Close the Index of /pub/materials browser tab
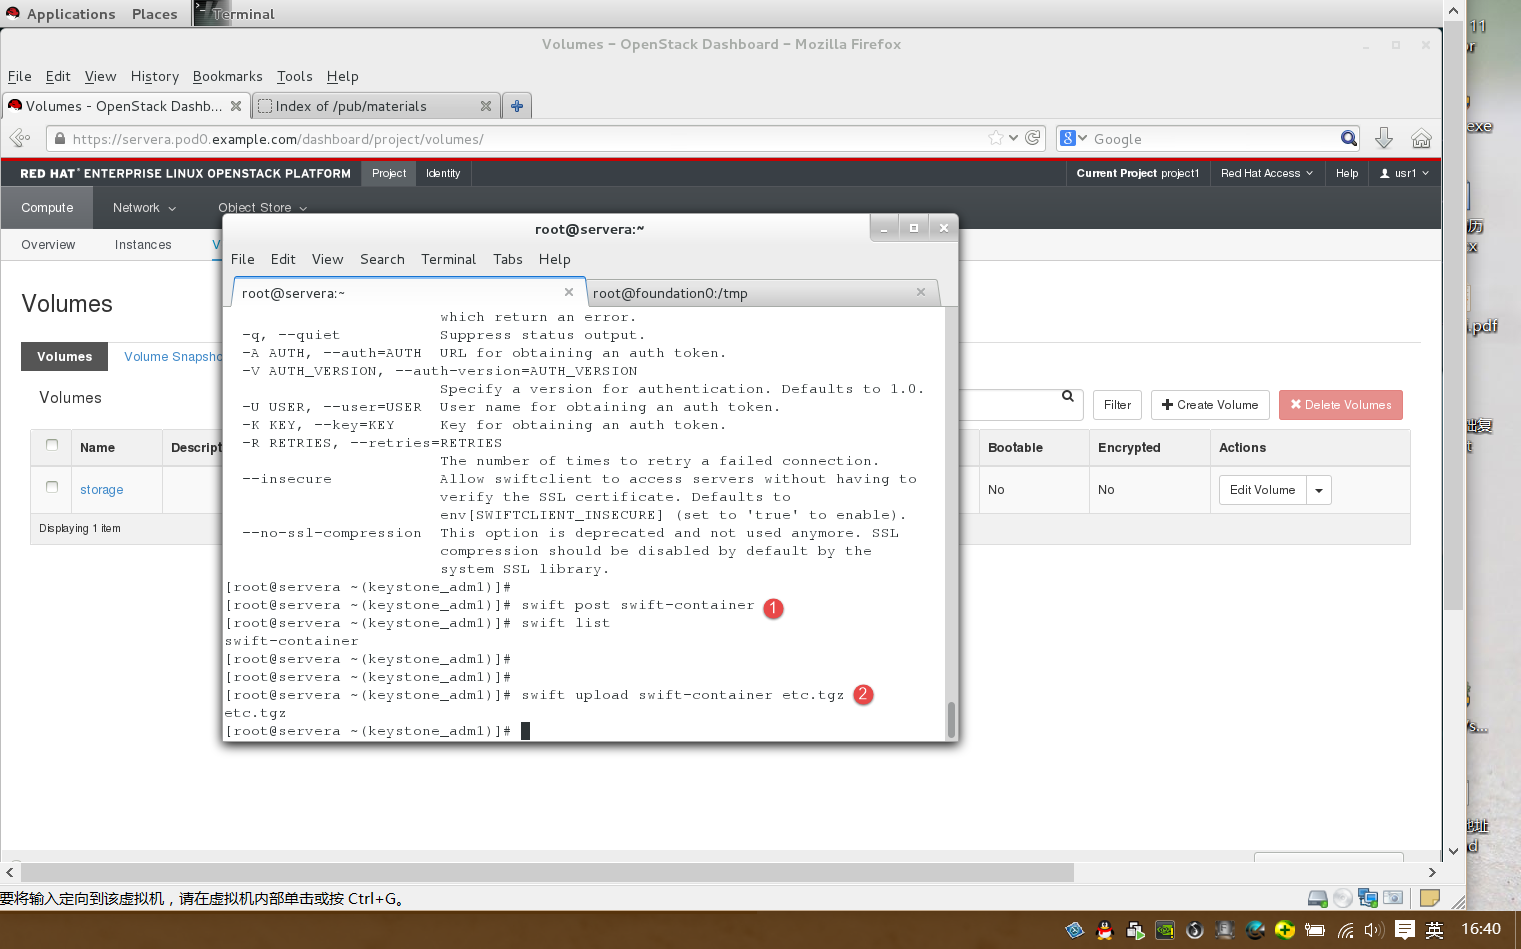Screen dimensions: 1521x949 click(x=486, y=106)
